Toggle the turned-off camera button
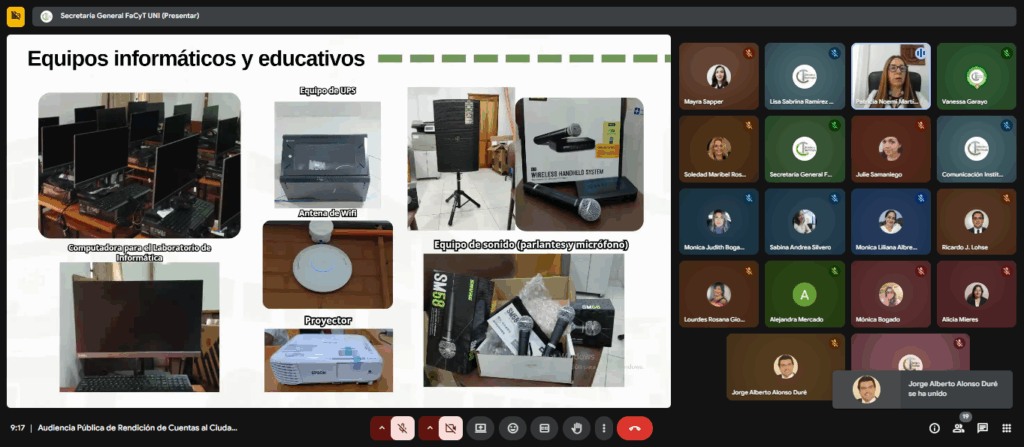Viewport: 1024px width, 447px height. (451, 428)
